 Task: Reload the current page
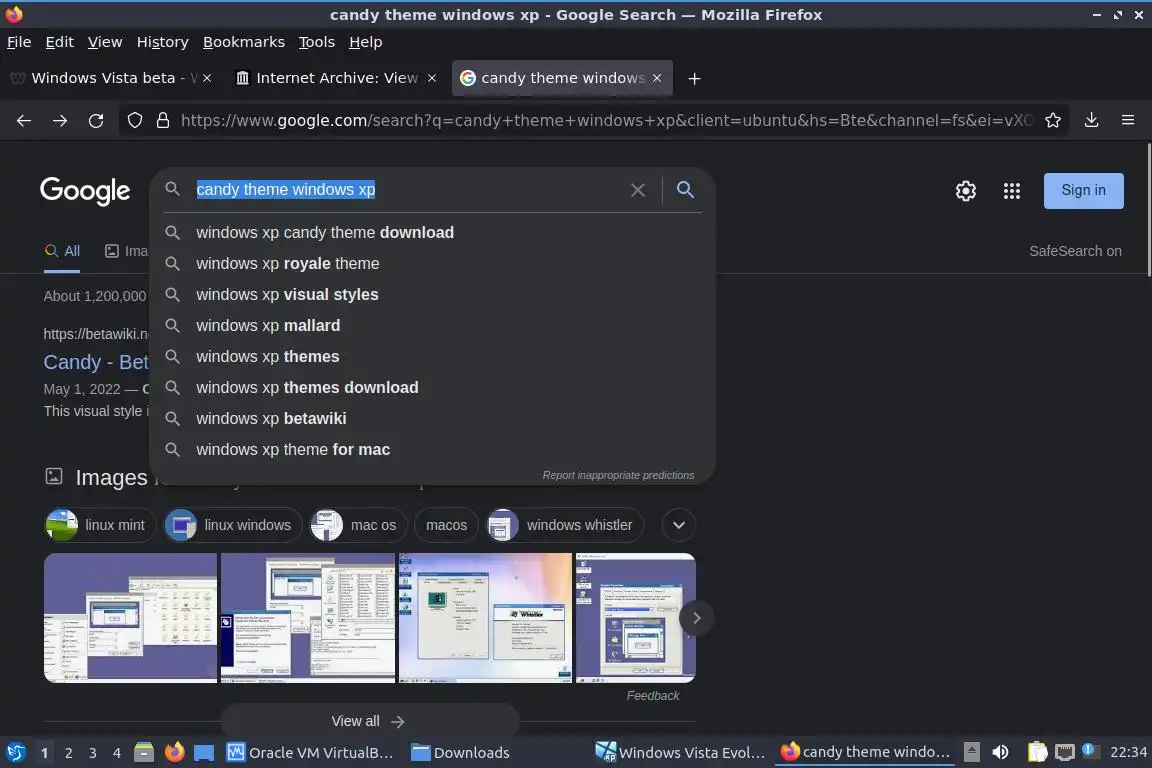96,121
